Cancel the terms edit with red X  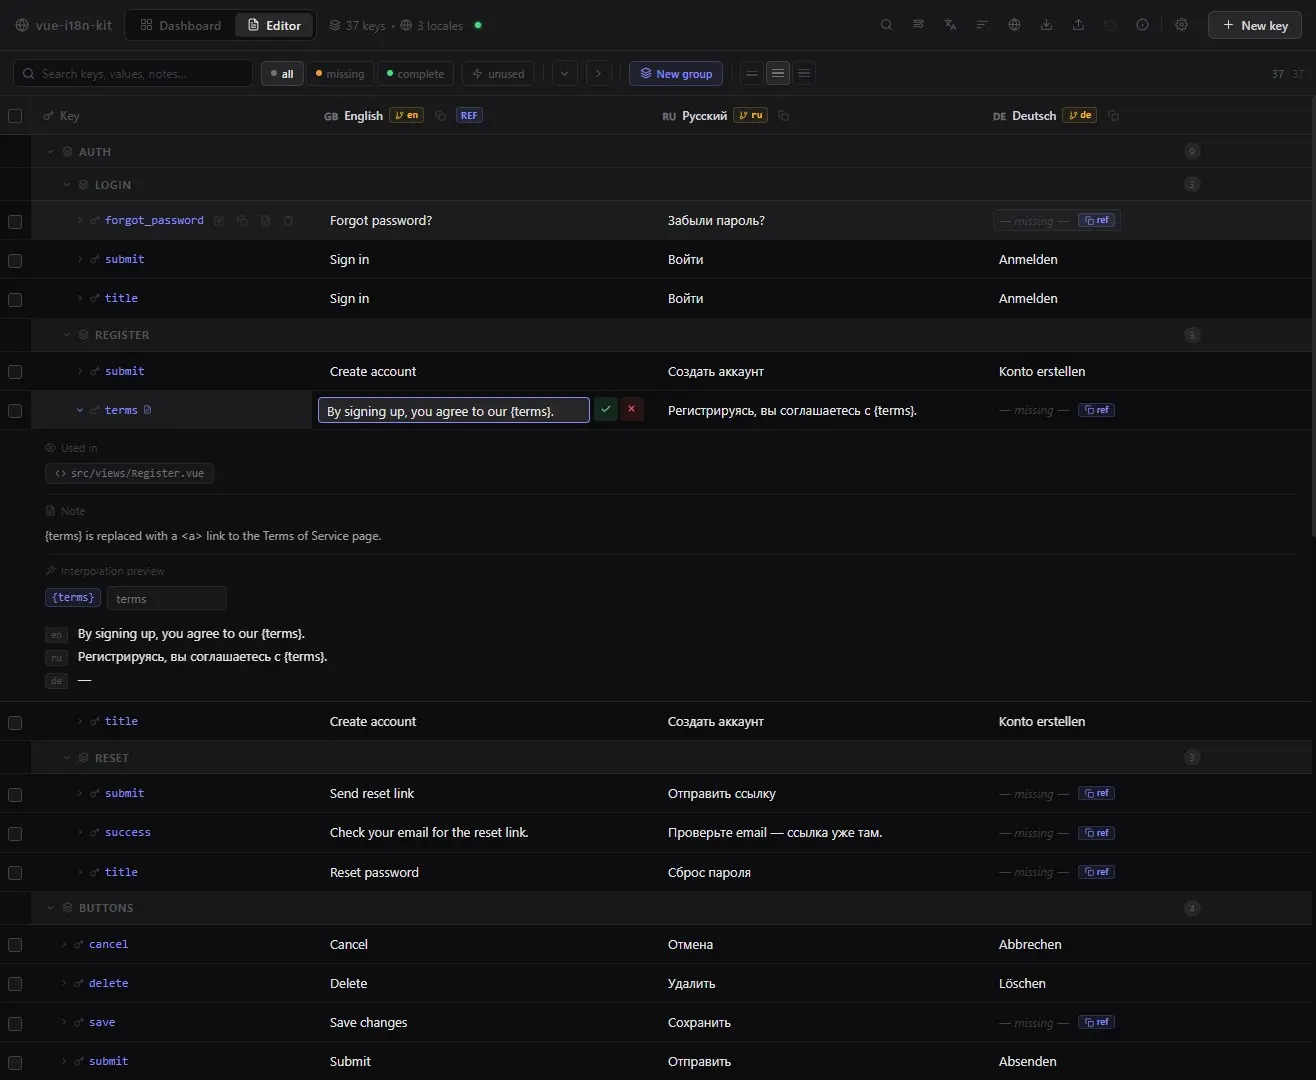(x=631, y=409)
